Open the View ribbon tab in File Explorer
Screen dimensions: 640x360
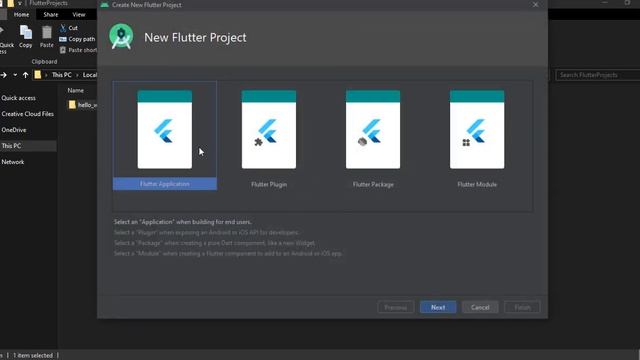click(79, 14)
